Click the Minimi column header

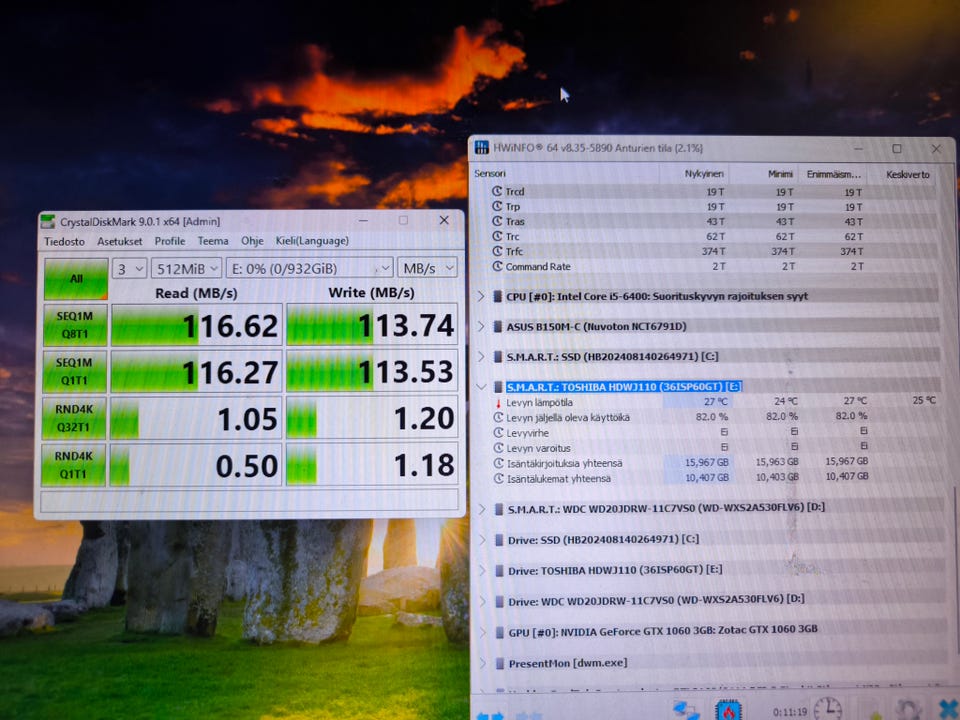[x=780, y=174]
